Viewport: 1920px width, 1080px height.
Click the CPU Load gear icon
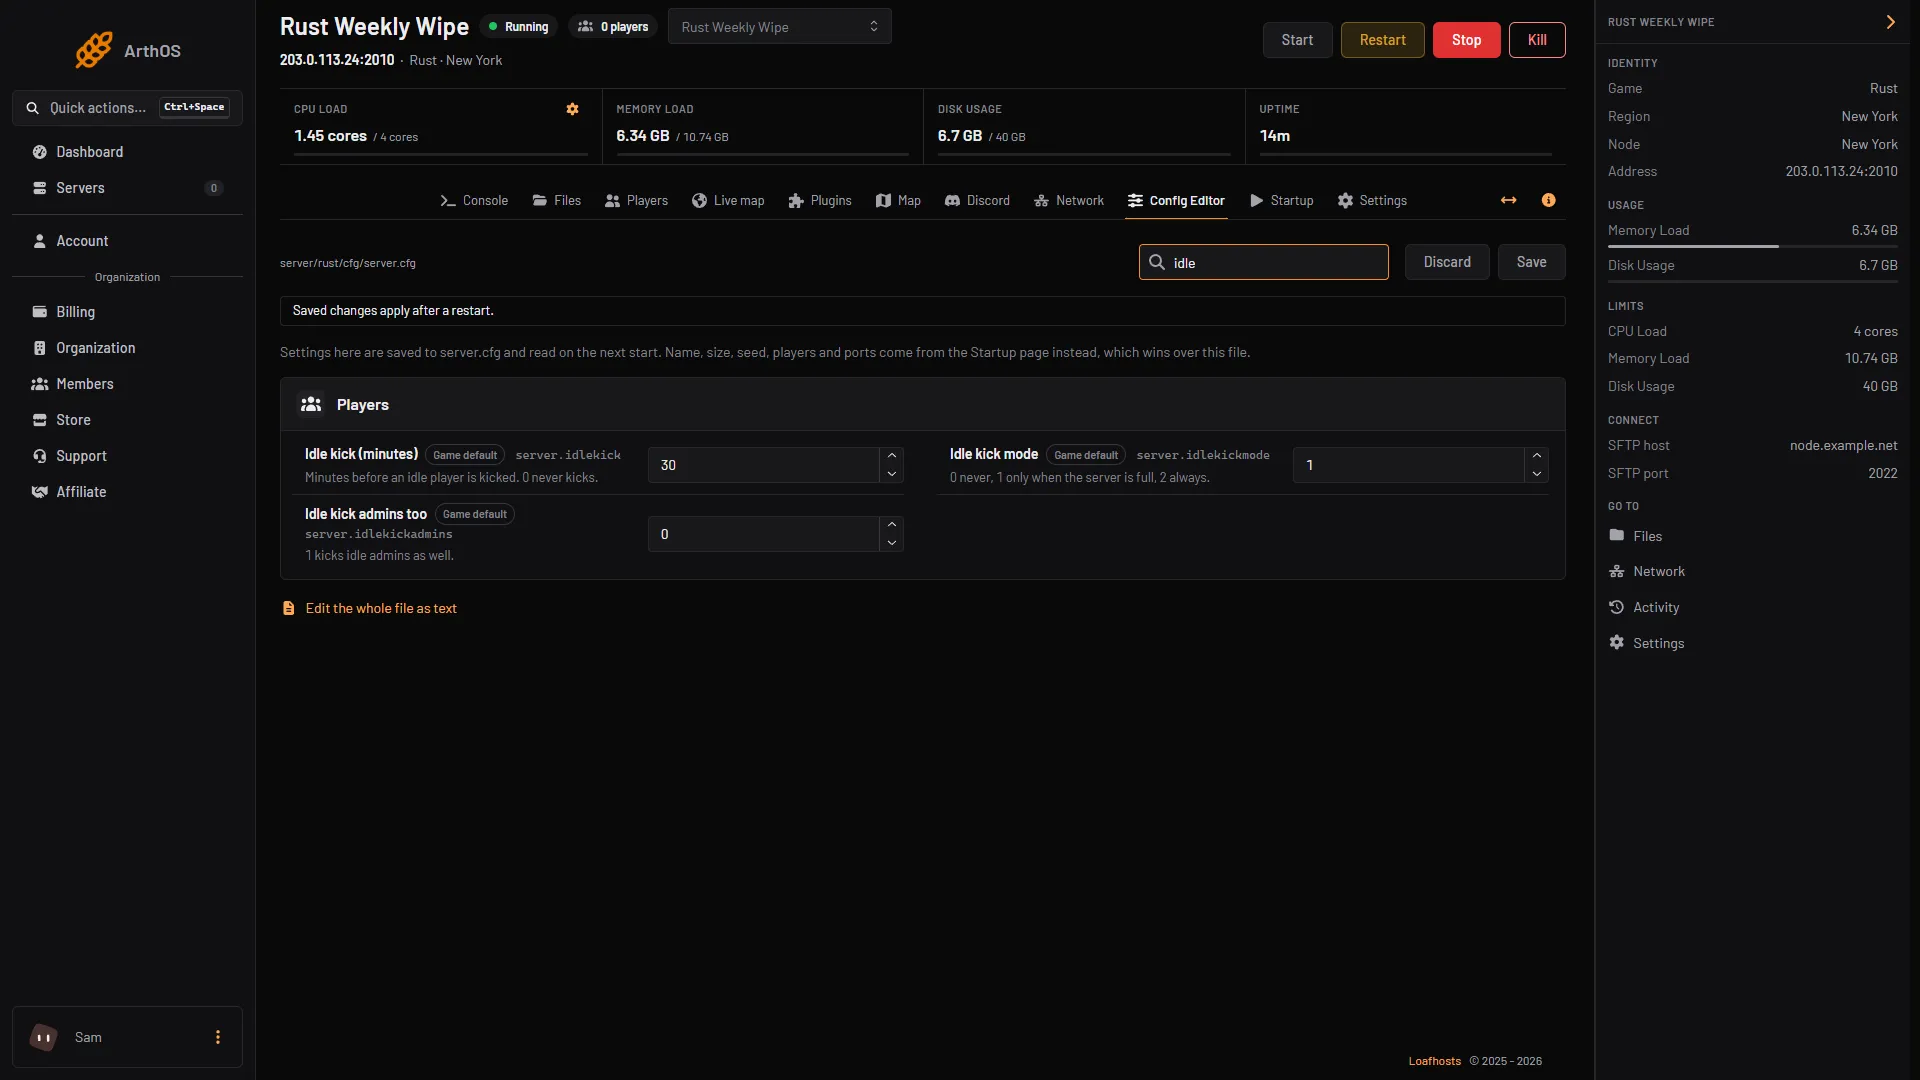point(572,109)
